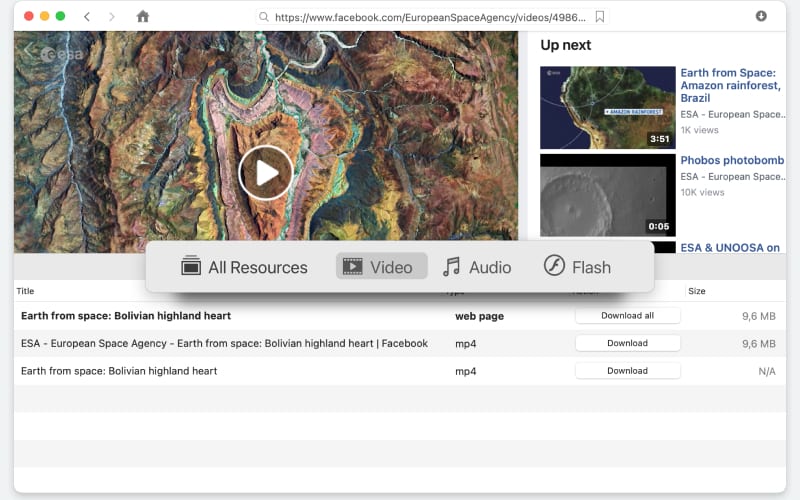Select the Video filter tab
This screenshot has height=500, width=800.
coord(381,266)
